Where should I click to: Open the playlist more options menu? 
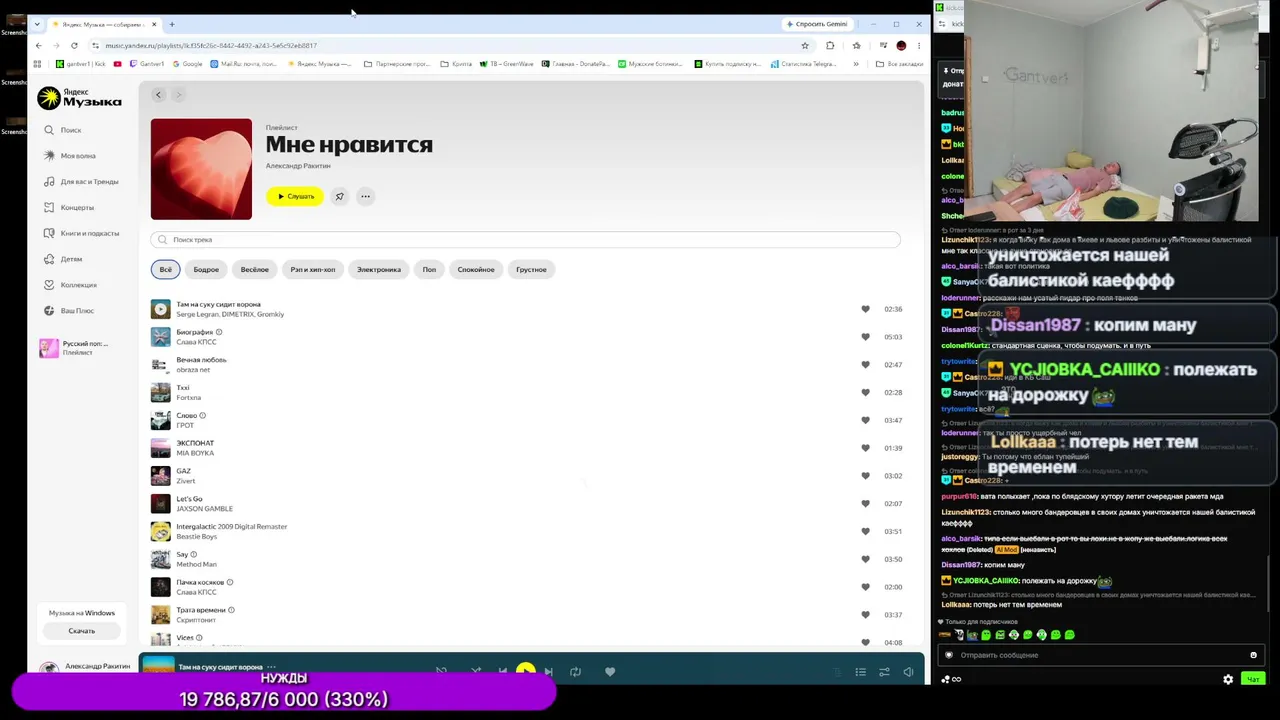(x=366, y=196)
